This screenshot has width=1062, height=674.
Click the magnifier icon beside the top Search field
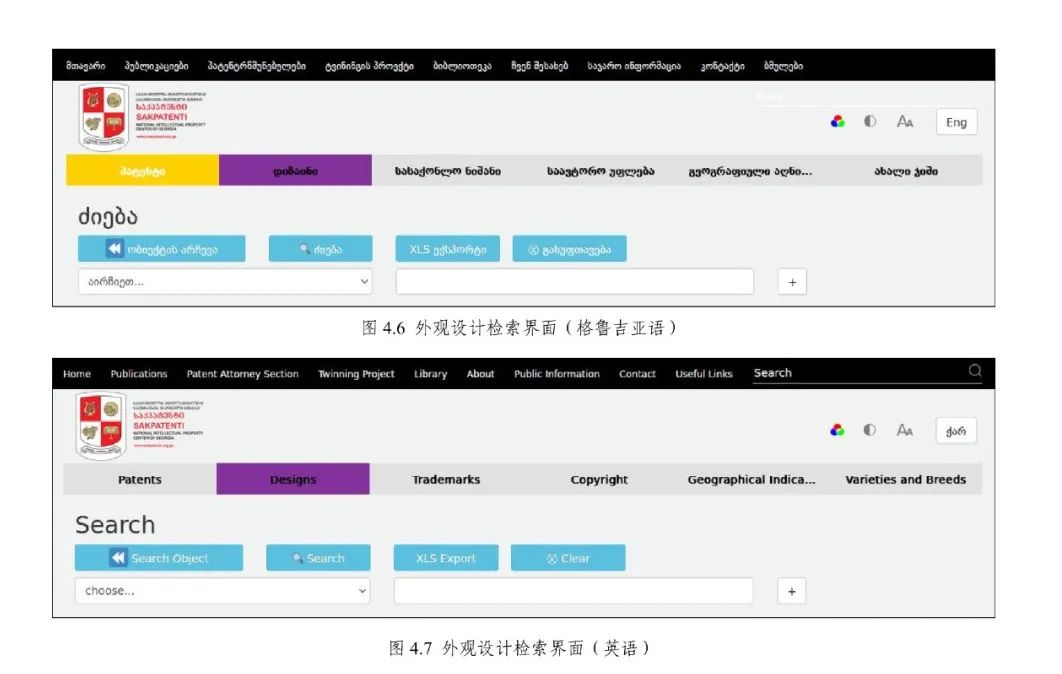[974, 371]
